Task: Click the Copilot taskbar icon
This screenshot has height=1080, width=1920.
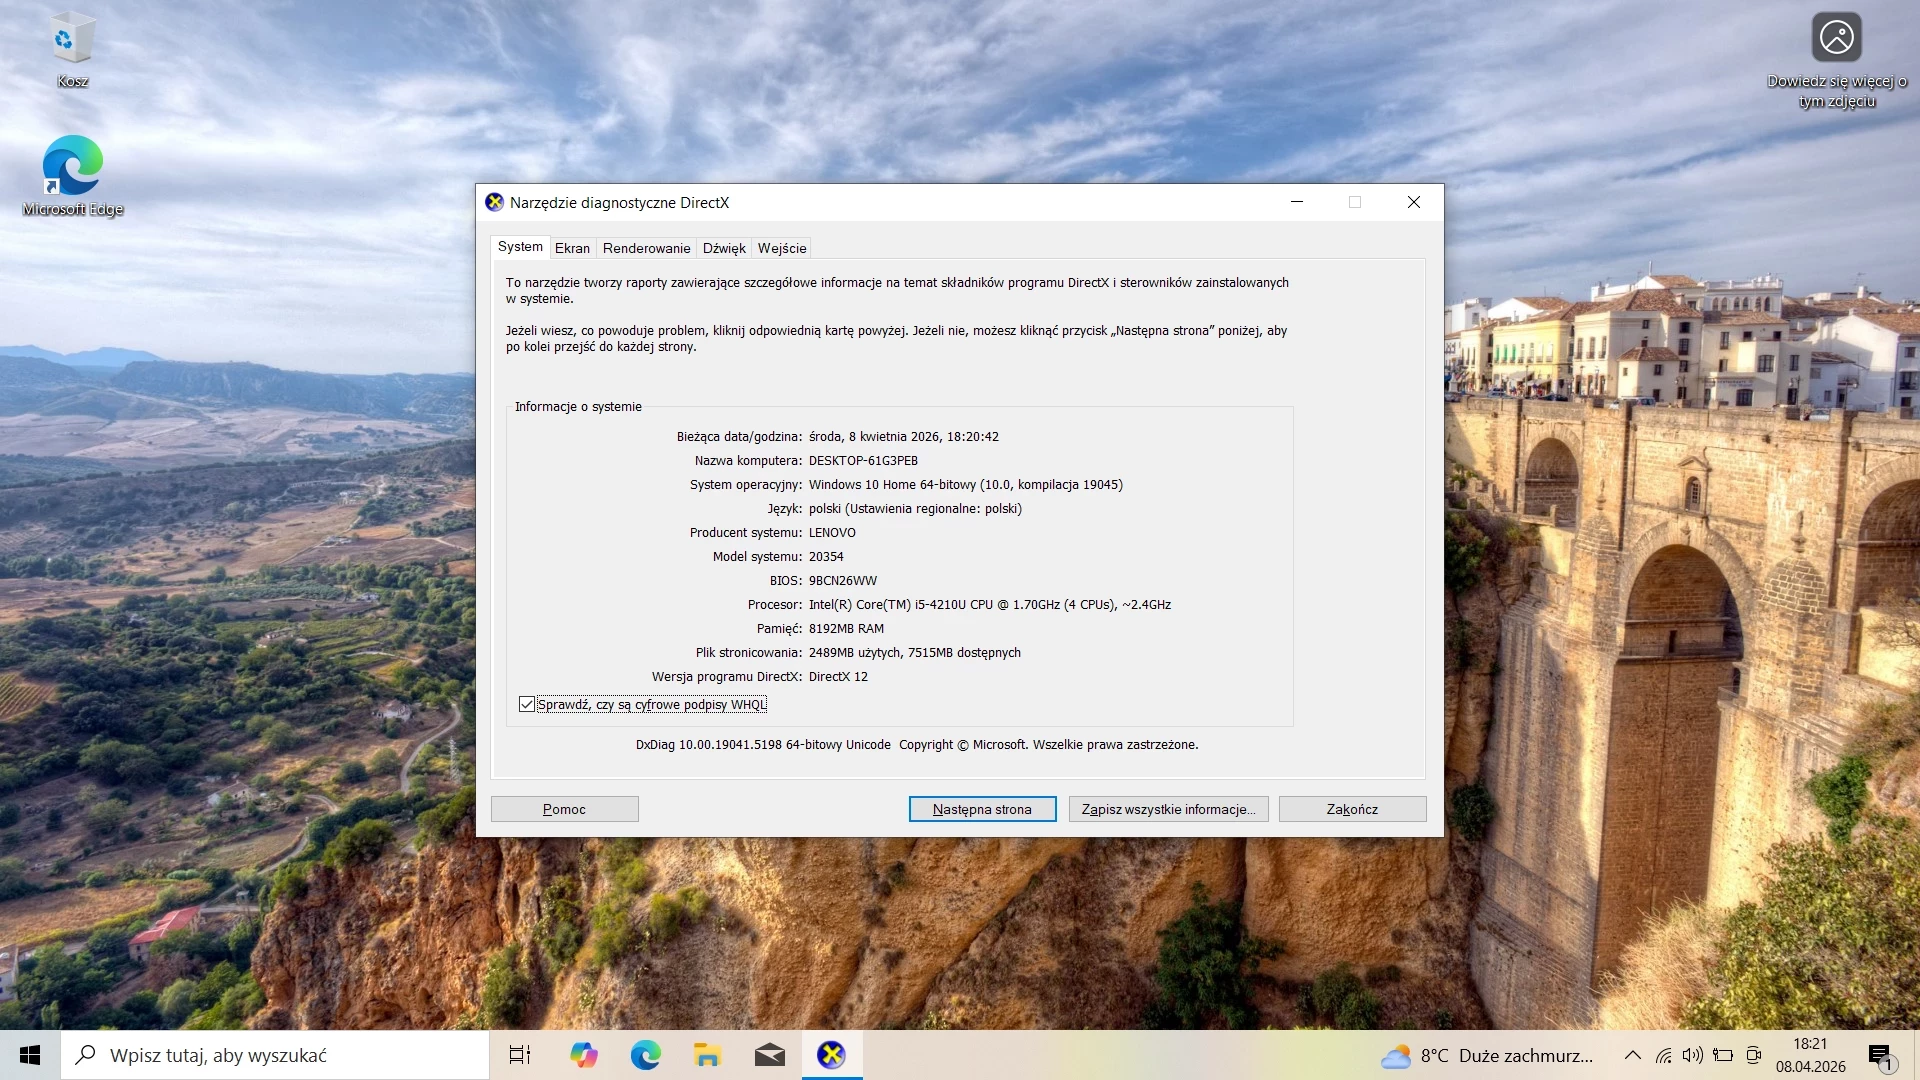Action: tap(583, 1055)
